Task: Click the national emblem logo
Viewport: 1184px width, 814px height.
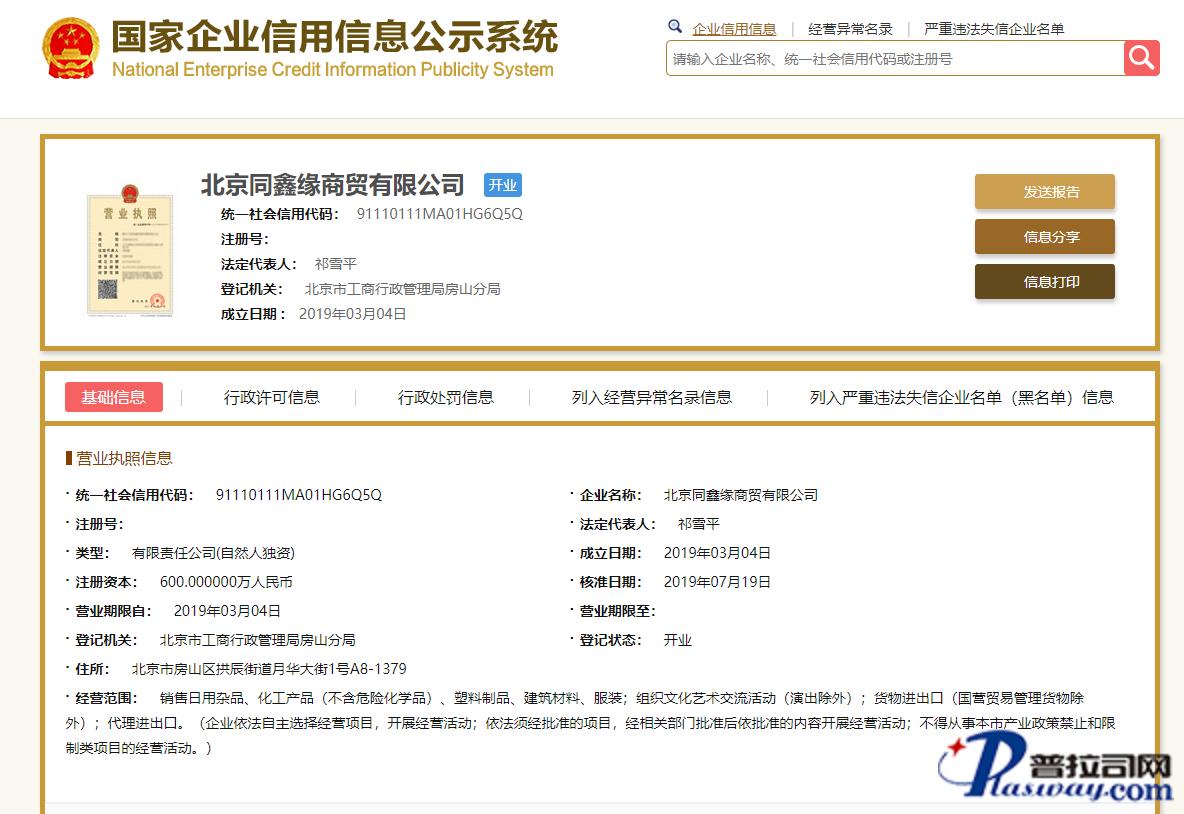Action: point(70,48)
